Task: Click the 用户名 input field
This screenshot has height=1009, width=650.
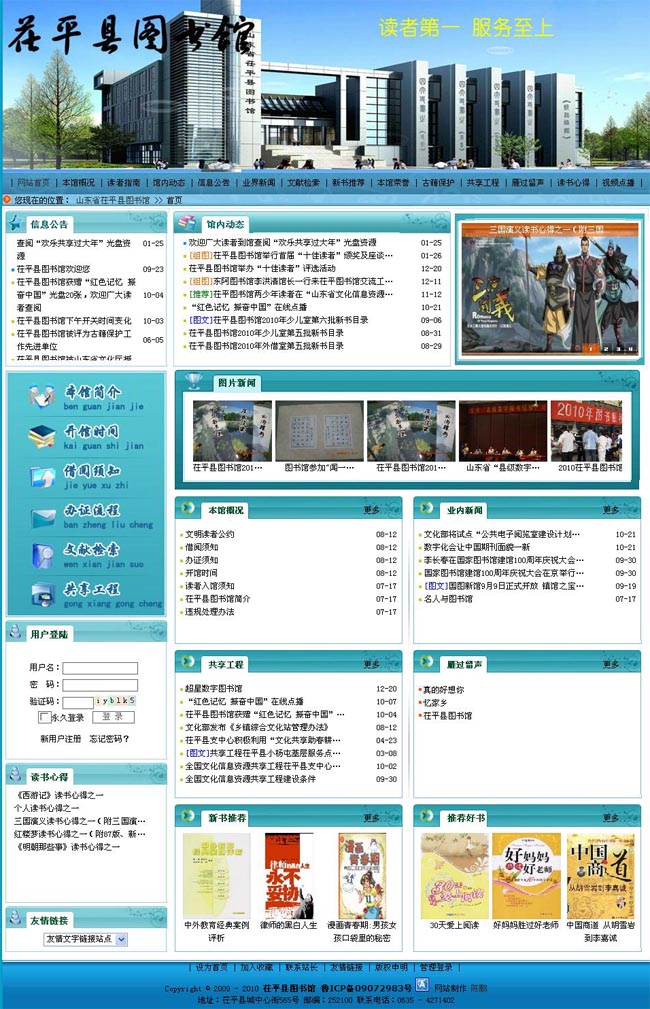Action: coord(100,668)
